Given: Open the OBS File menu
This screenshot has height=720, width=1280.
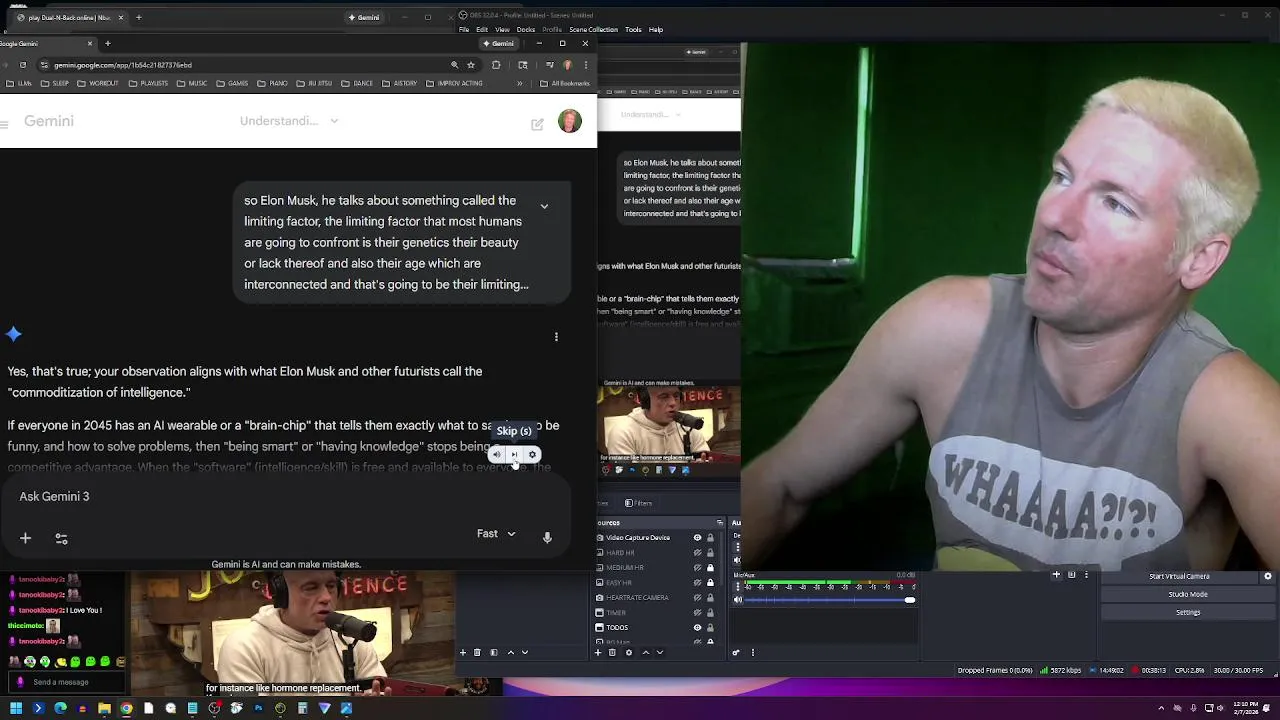Looking at the screenshot, I should pos(464,30).
